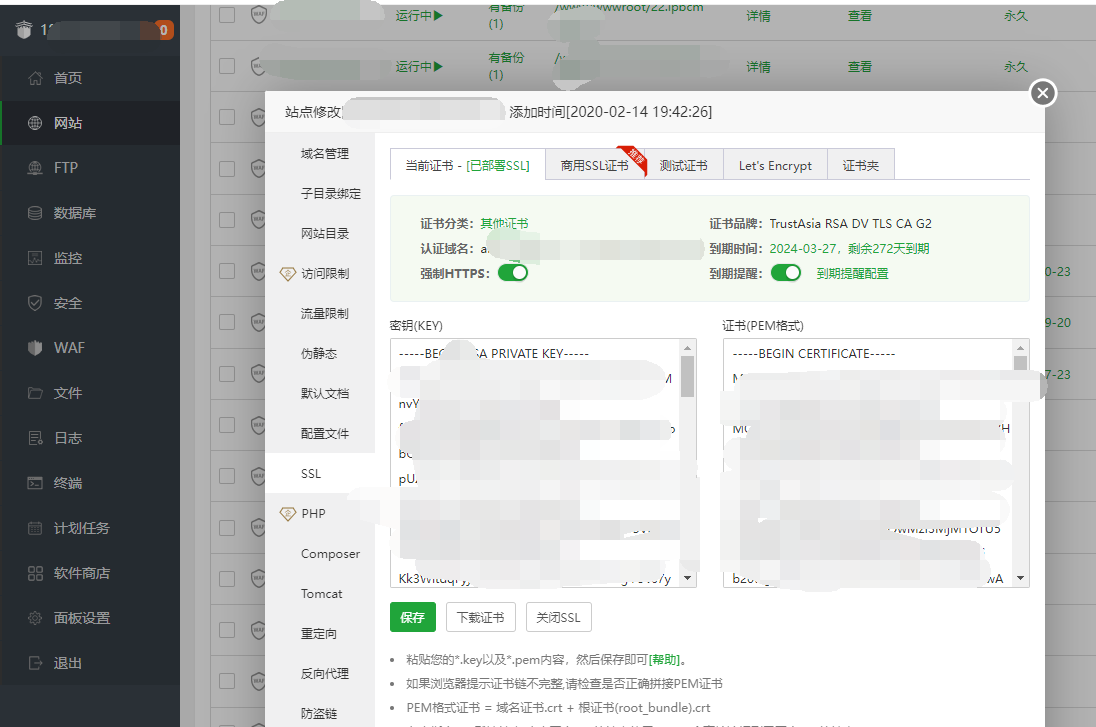Open the orange notification badge showing 0

163,30
